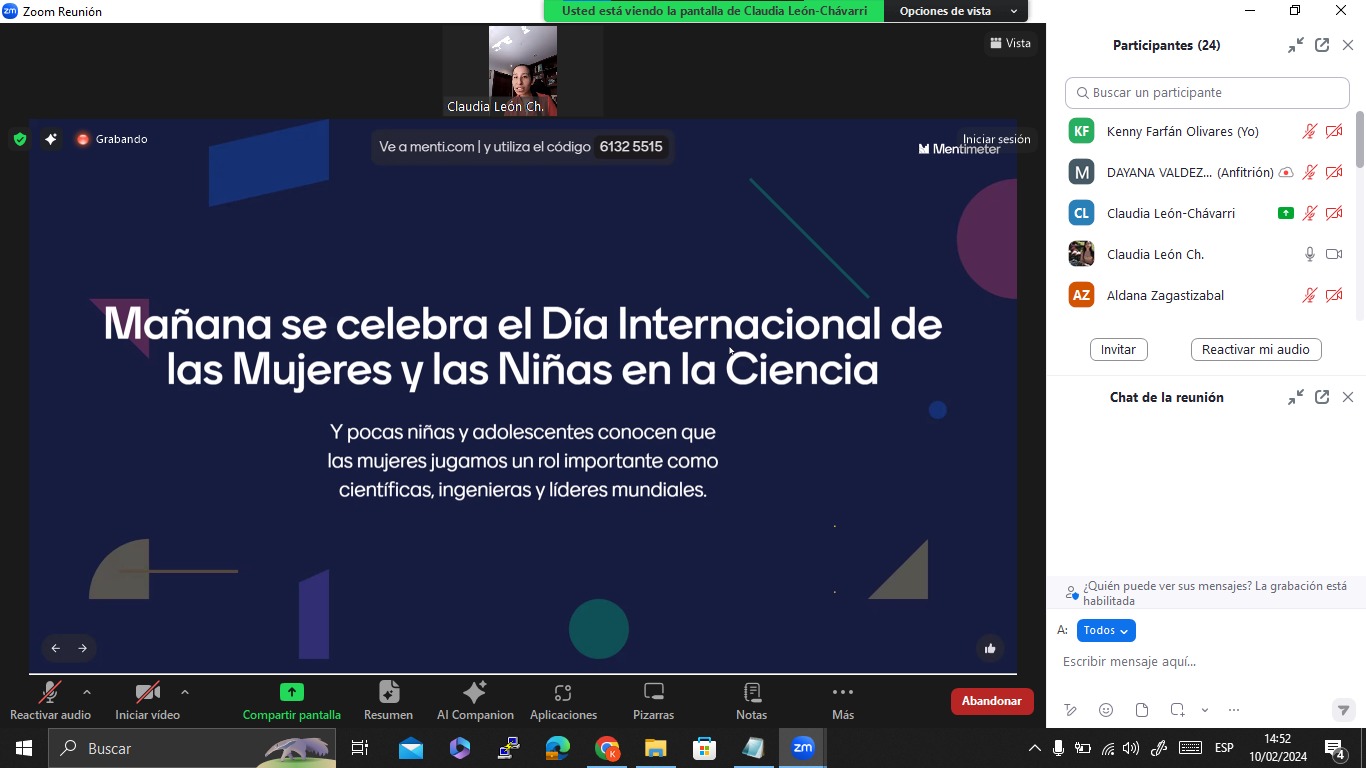Click the Buscar un participante search field
This screenshot has height=768, width=1366.
[1207, 93]
